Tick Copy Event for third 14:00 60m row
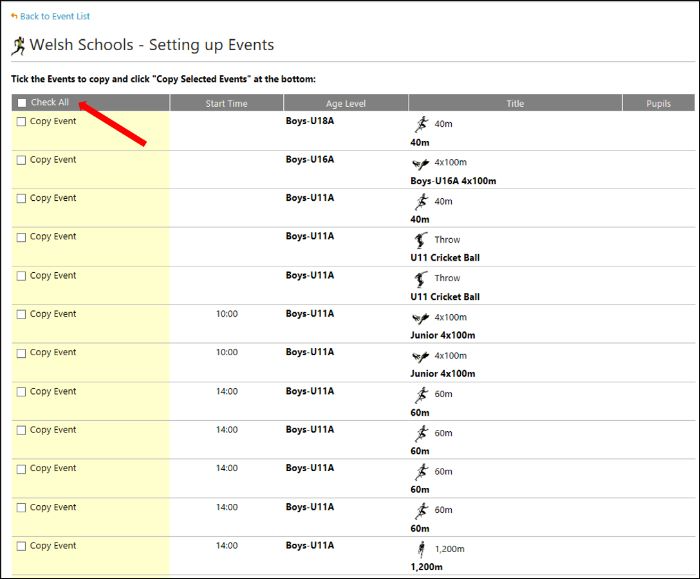This screenshot has height=579, width=700. point(21,469)
